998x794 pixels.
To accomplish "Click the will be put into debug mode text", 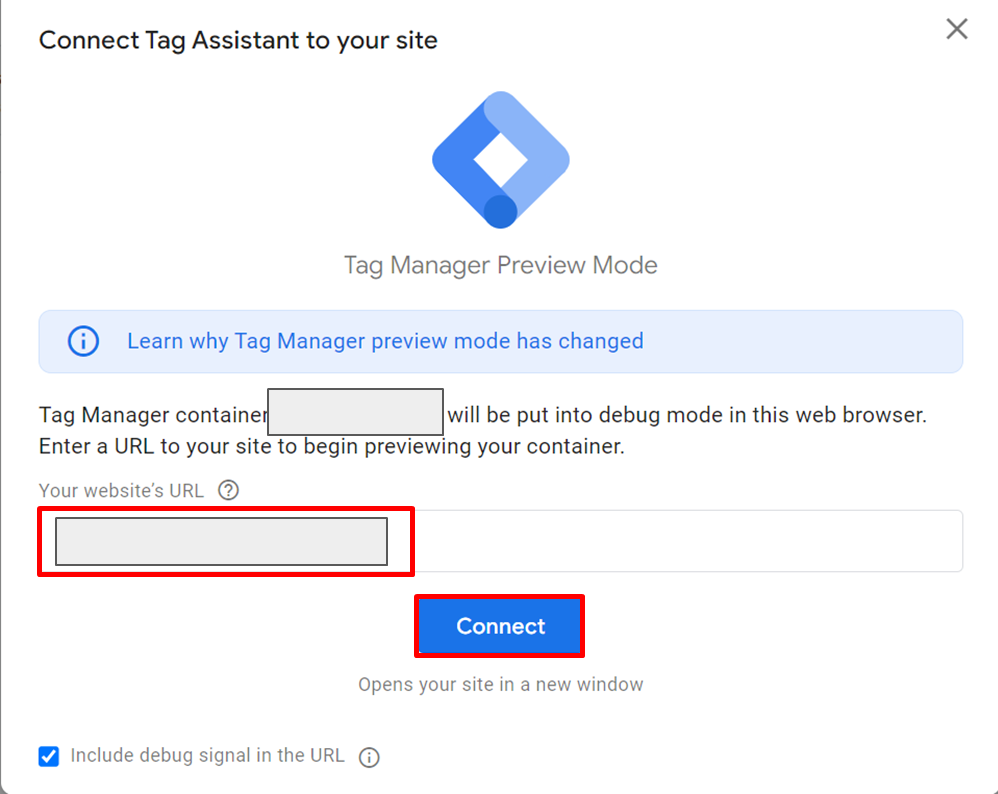I will click(x=687, y=415).
